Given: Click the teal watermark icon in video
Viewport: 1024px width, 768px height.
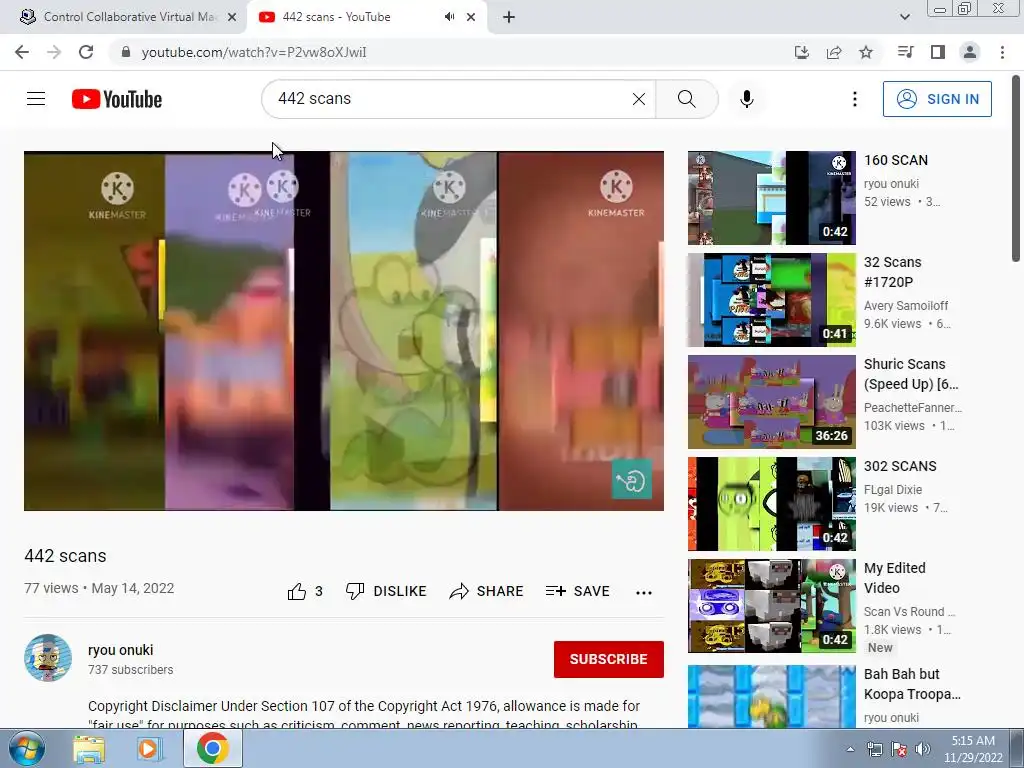Looking at the screenshot, I should [x=632, y=480].
